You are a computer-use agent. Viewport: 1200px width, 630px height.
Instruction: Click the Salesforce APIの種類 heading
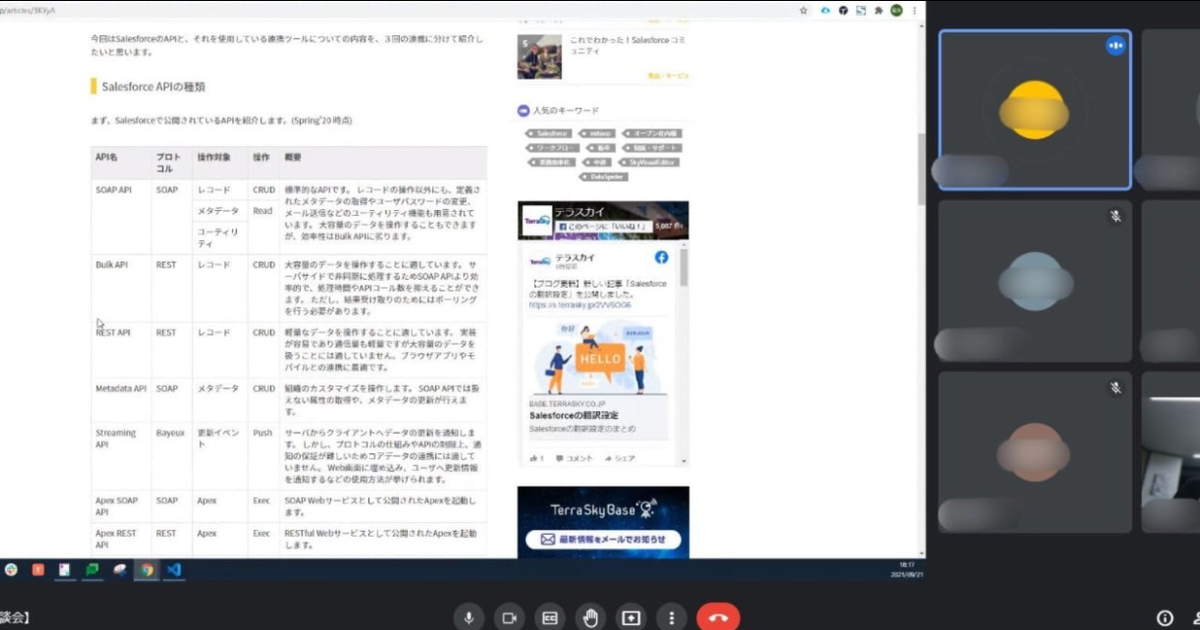154,87
